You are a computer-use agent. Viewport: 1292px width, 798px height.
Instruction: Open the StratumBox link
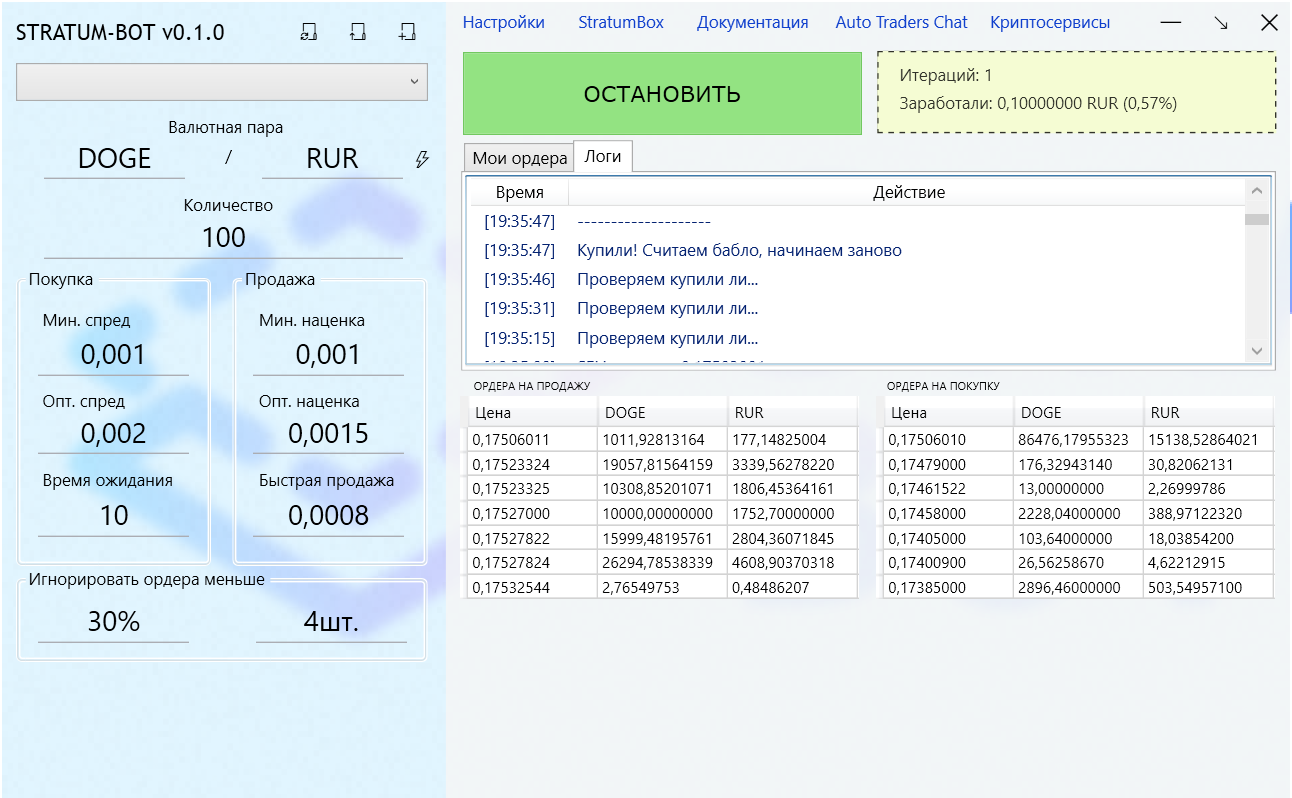click(620, 22)
